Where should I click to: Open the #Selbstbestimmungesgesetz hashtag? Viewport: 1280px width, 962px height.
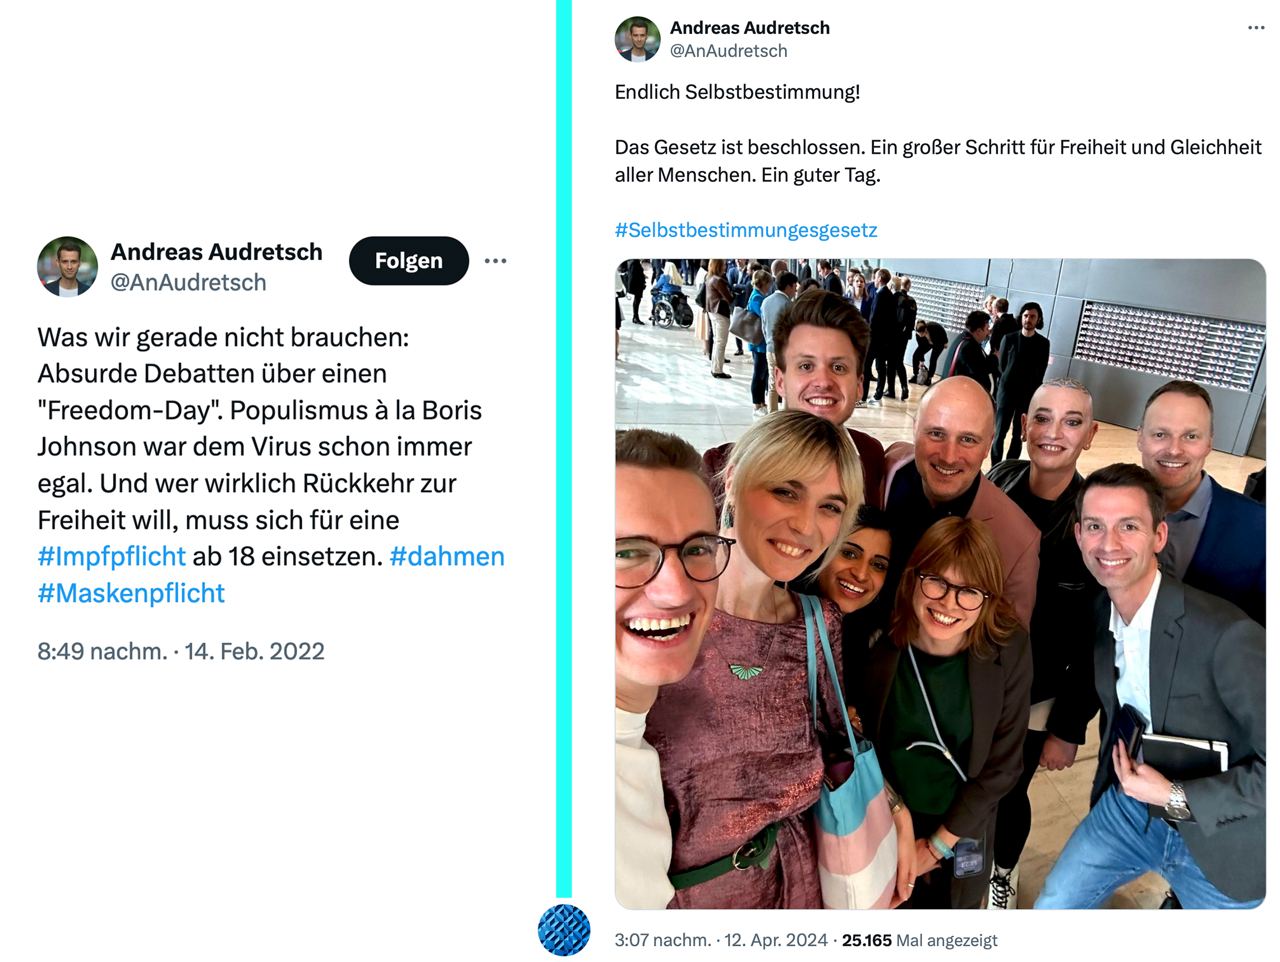coord(746,230)
